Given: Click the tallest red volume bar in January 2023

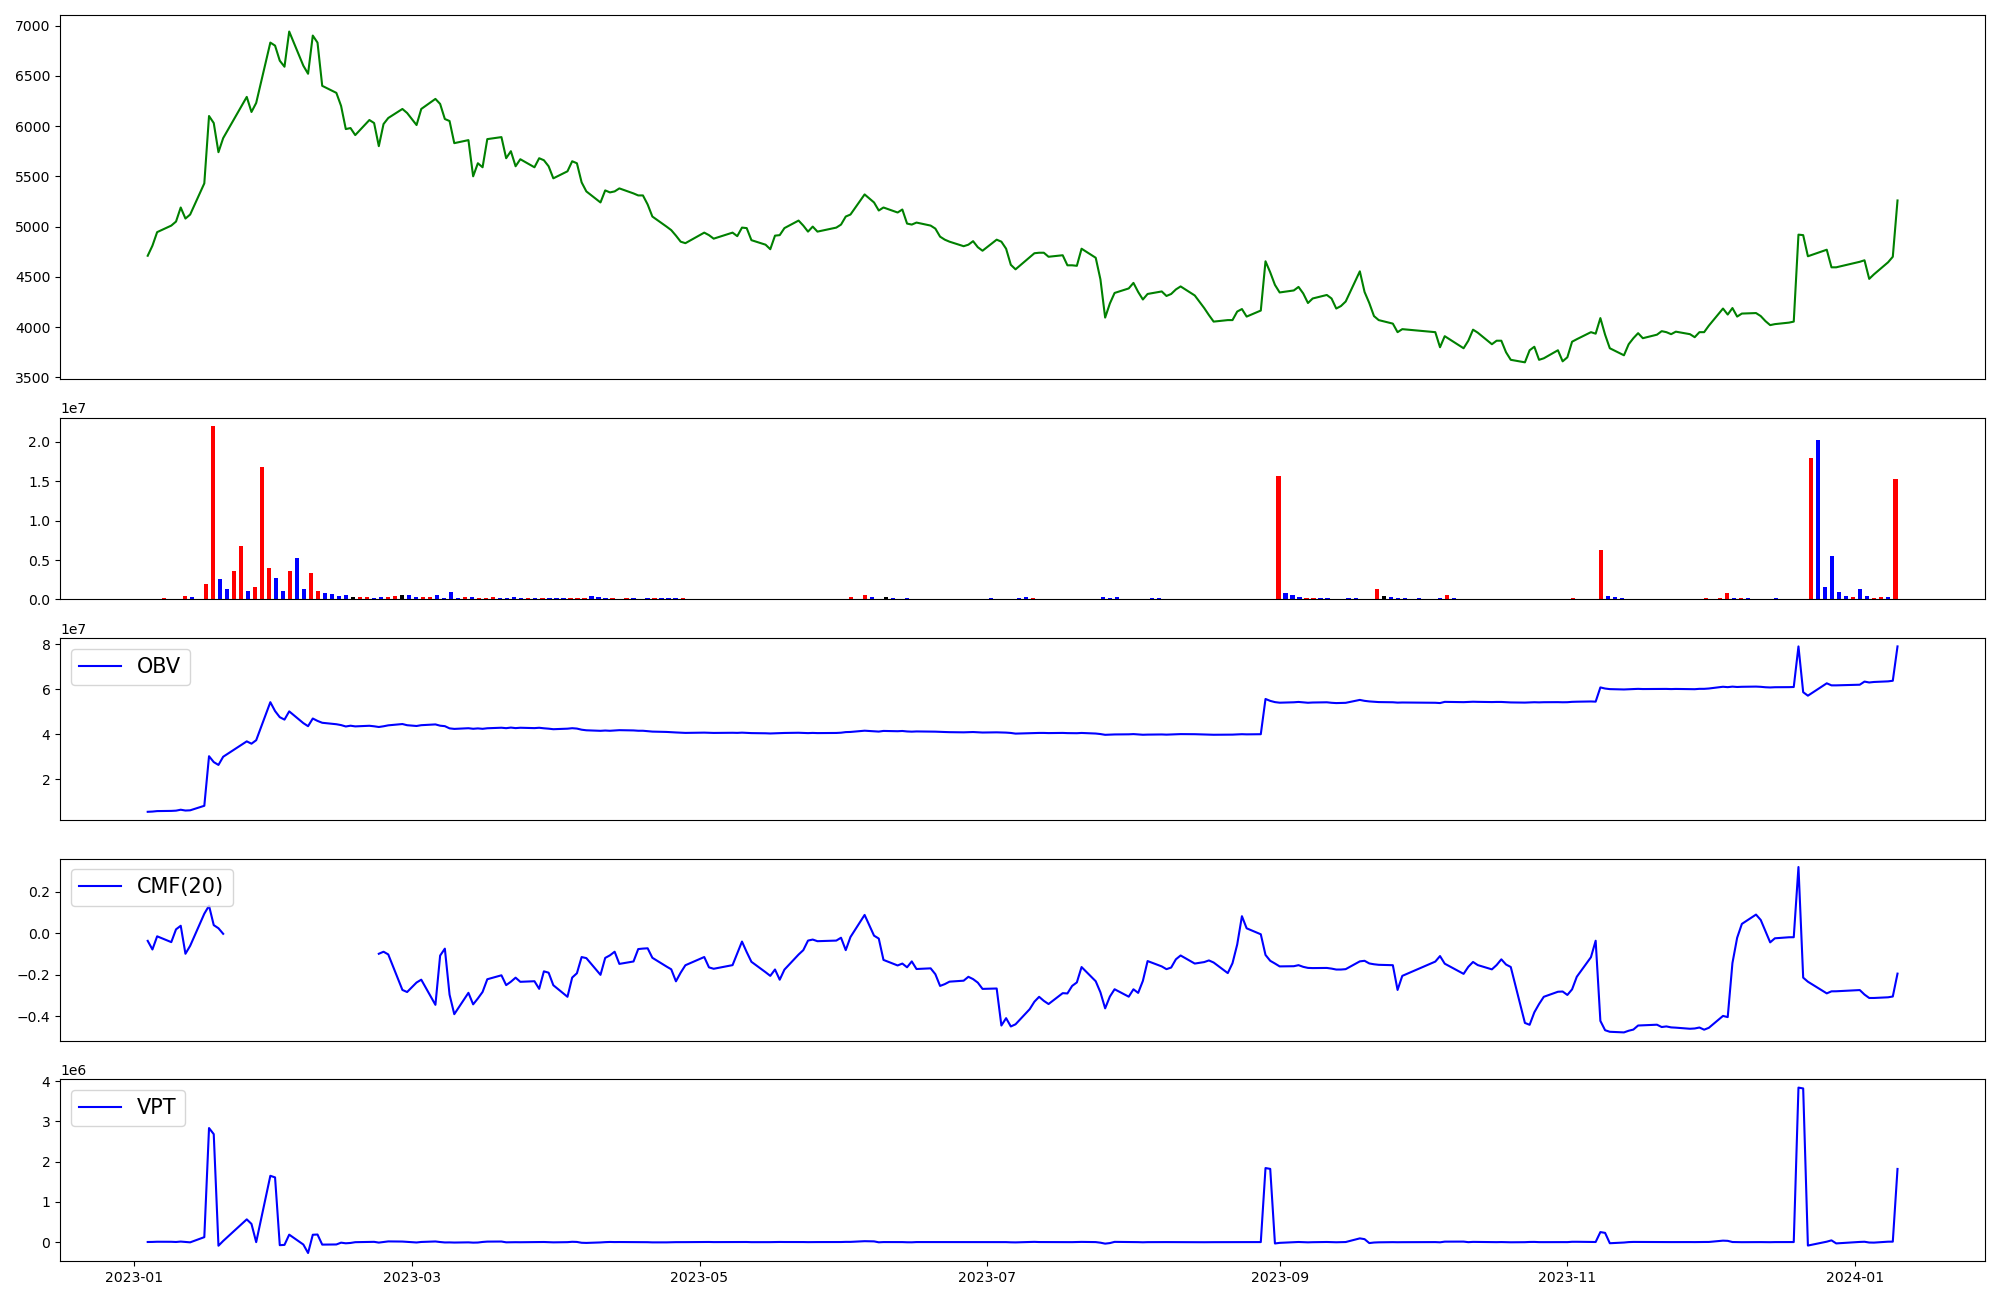Looking at the screenshot, I should click(213, 512).
